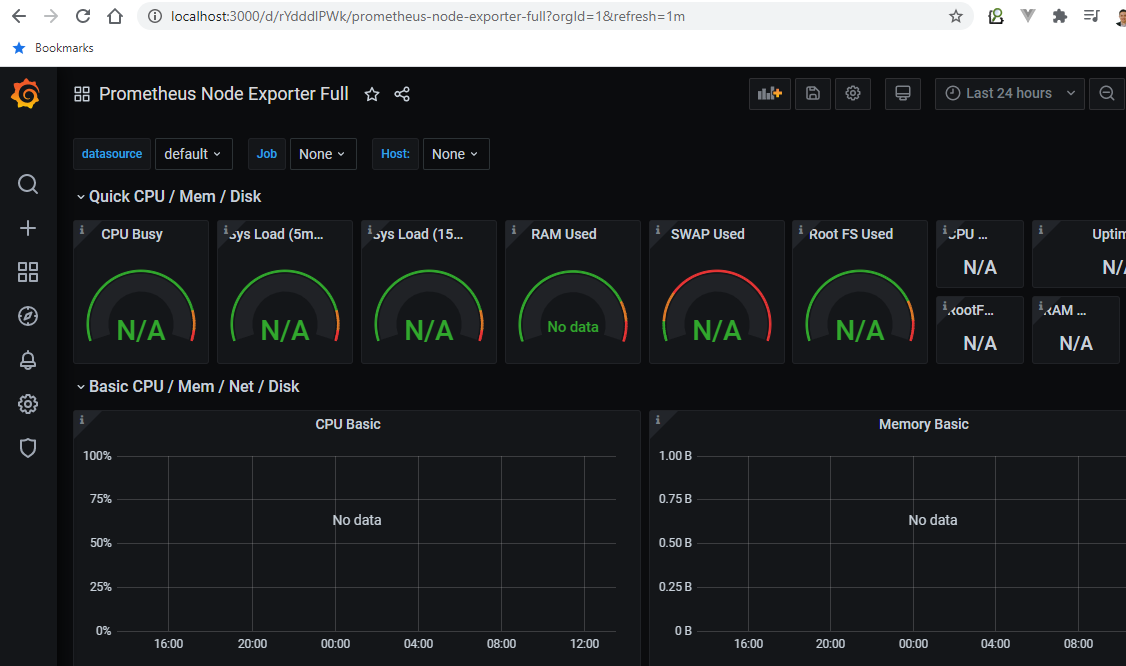Show info for the CPU Busy panel

pos(82,230)
